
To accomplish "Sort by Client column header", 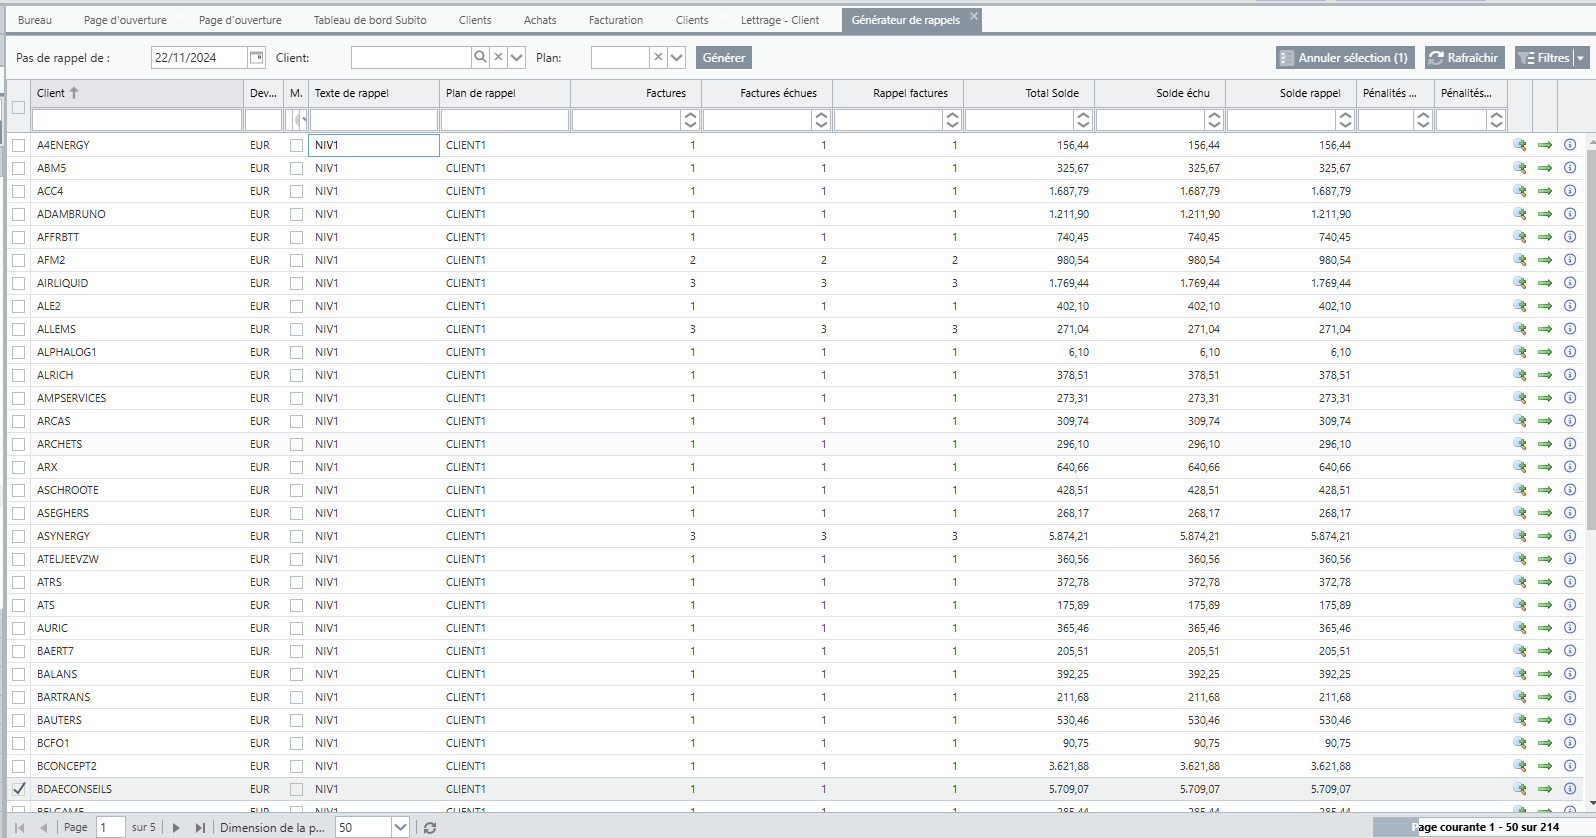I will pyautogui.click(x=137, y=93).
